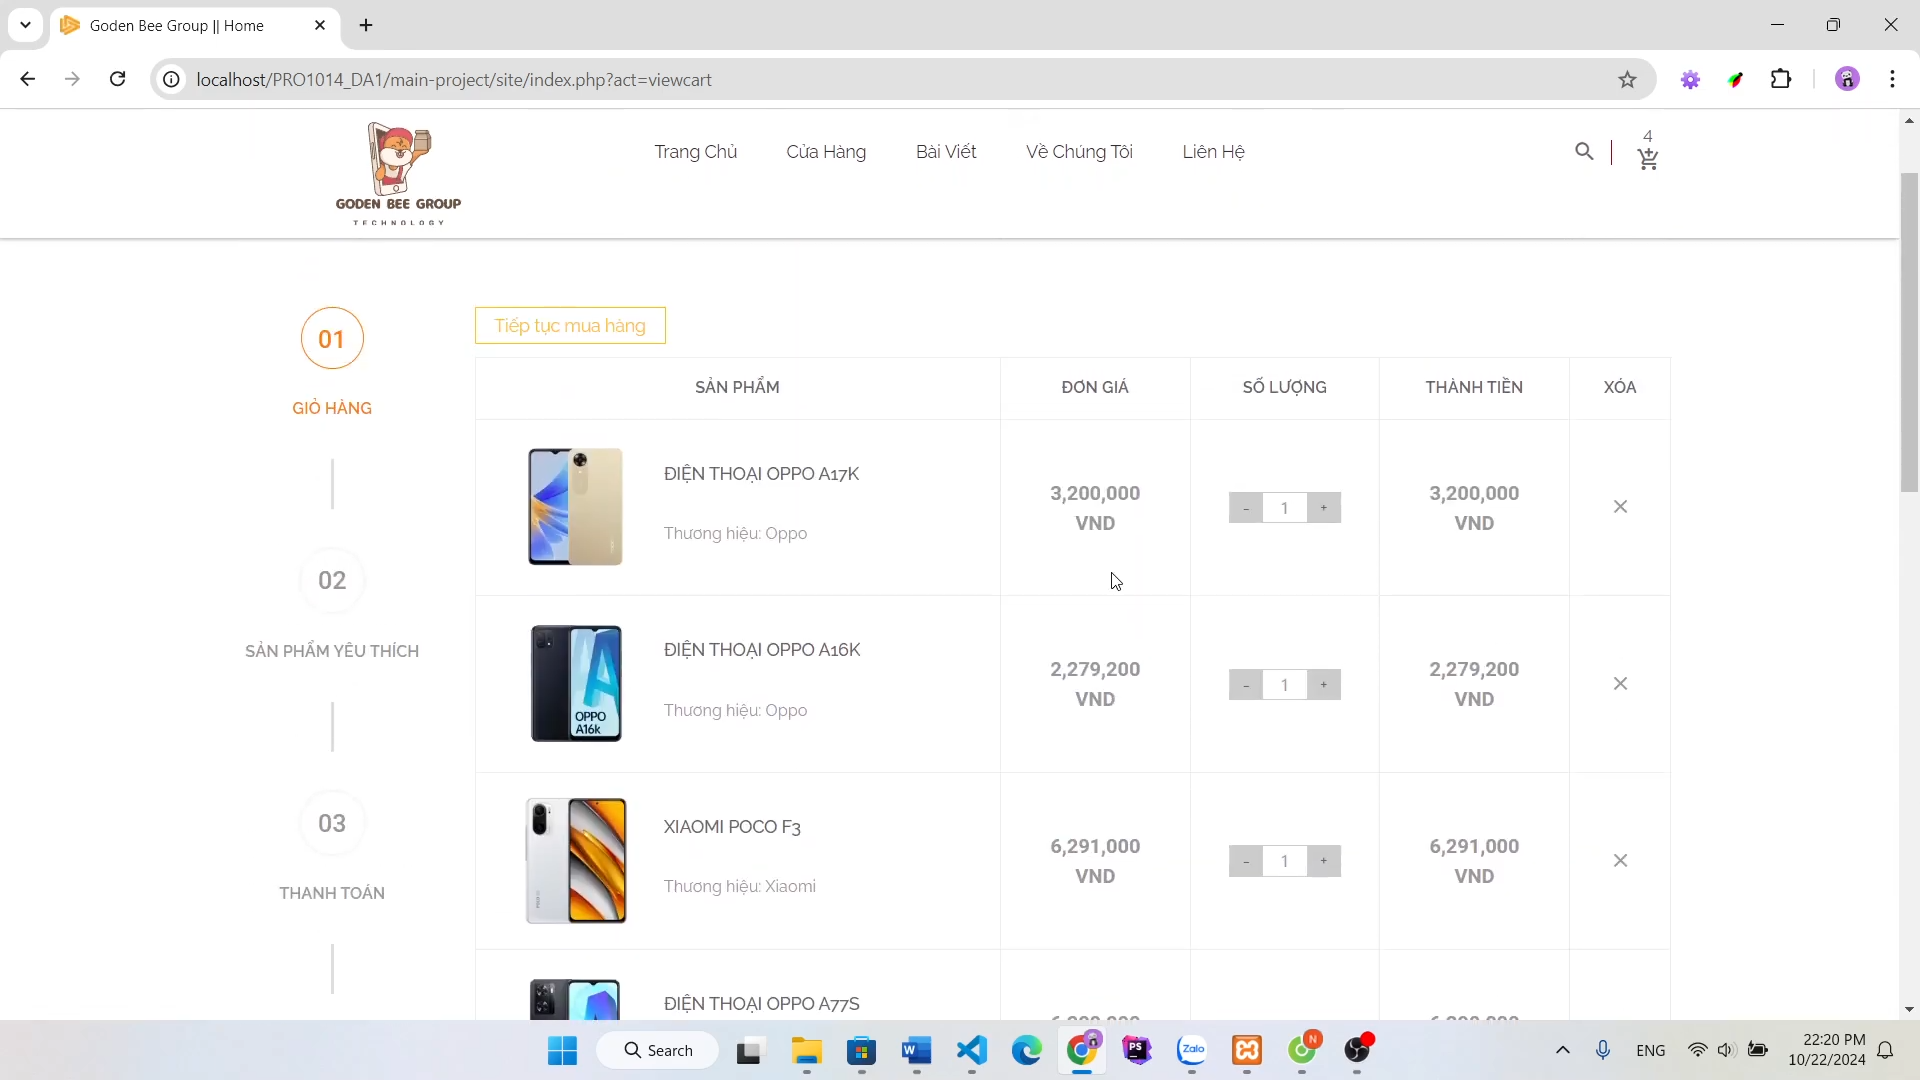This screenshot has height=1080, width=1920.
Task: Open the shopping cart icon in header
Action: pos(1648,158)
